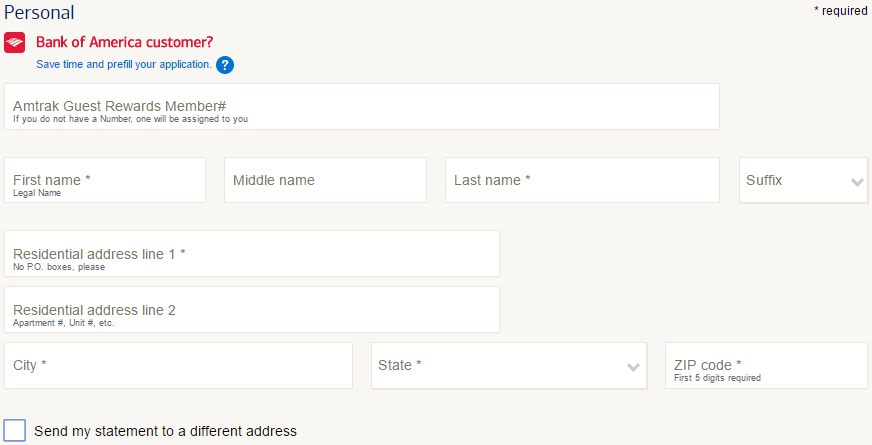Open the Suffix dropdown
The width and height of the screenshot is (872, 445).
coord(803,180)
